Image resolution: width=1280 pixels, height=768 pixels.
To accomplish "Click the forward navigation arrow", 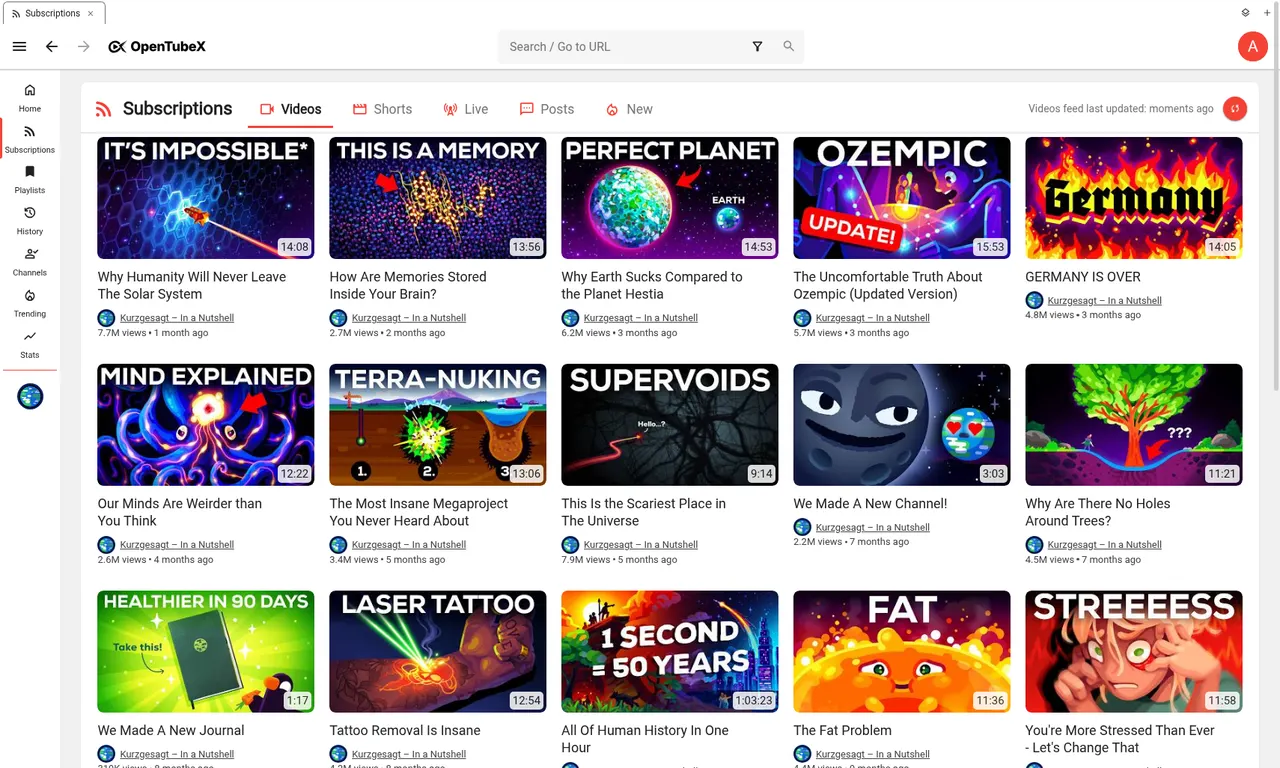I will coord(84,46).
